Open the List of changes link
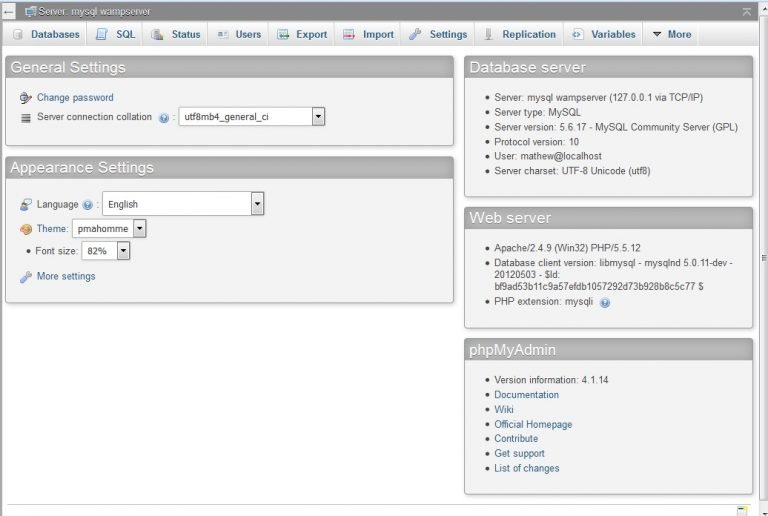Viewport: 768px width, 516px height. tap(527, 468)
